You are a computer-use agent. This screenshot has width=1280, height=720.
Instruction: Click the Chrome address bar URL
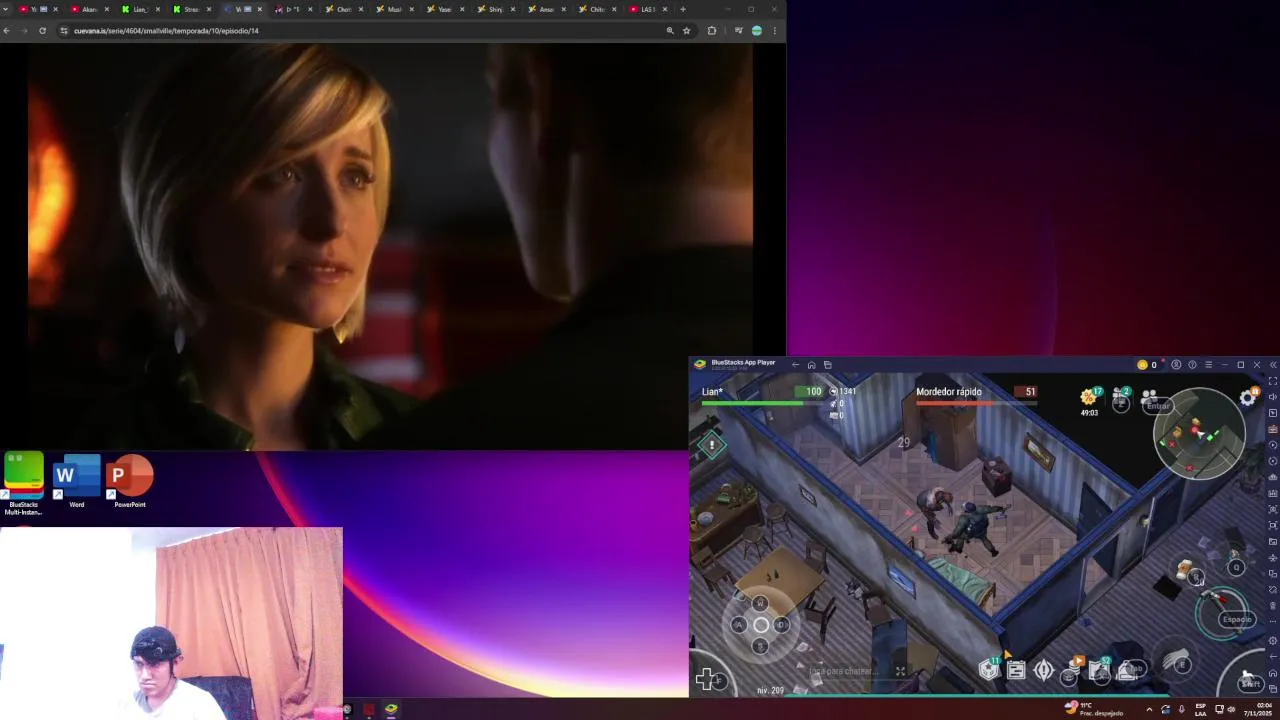point(166,31)
